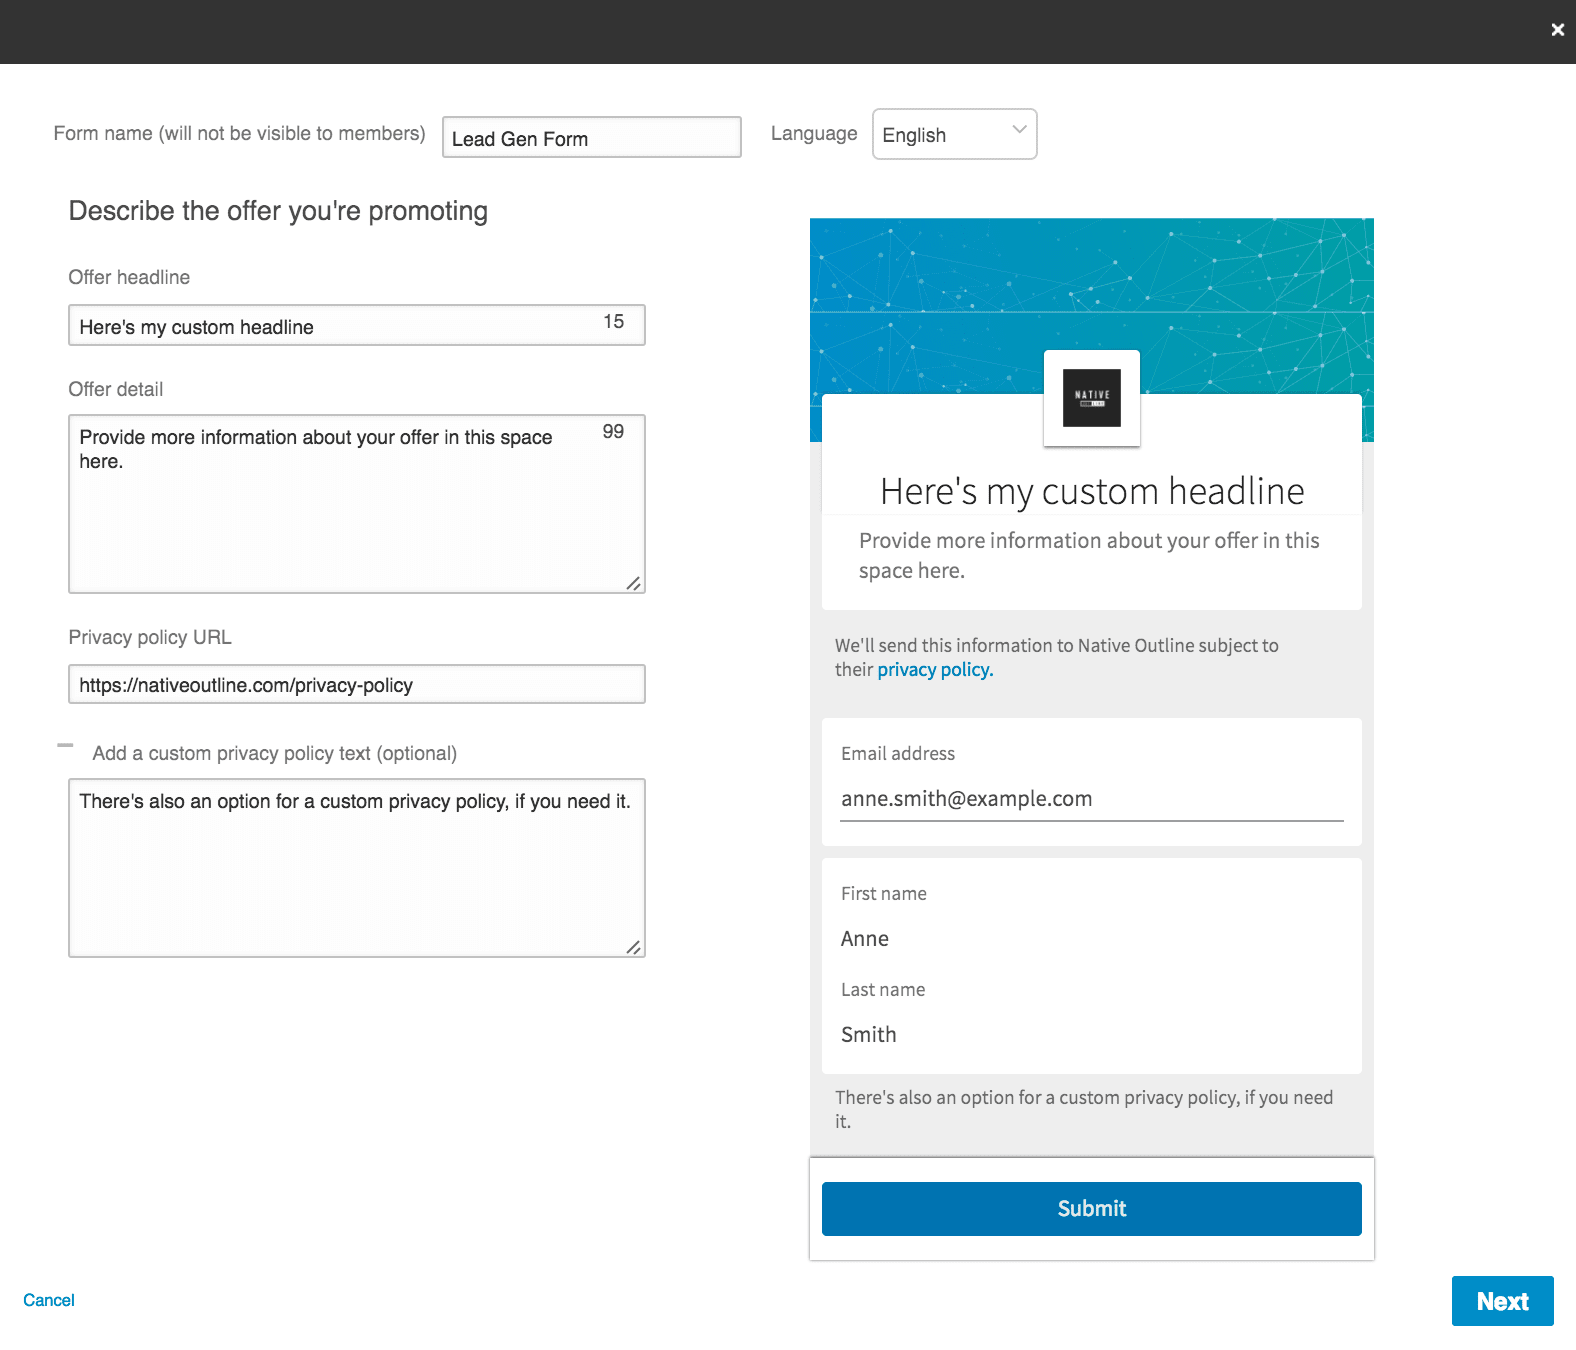Select the Privacy policy URL field
The height and width of the screenshot is (1350, 1576).
356,685
